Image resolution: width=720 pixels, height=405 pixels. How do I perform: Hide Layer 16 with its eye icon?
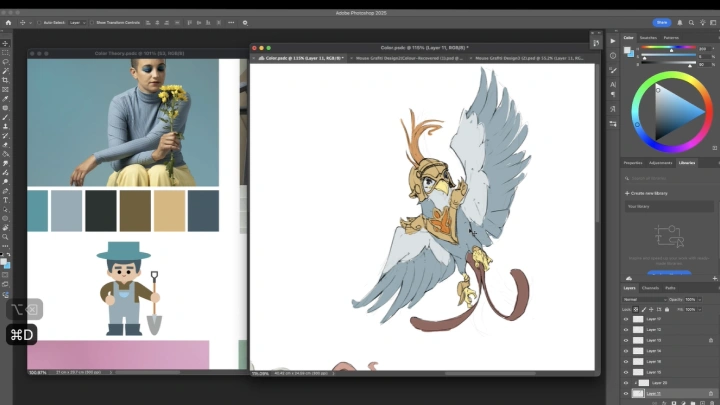[x=626, y=361]
